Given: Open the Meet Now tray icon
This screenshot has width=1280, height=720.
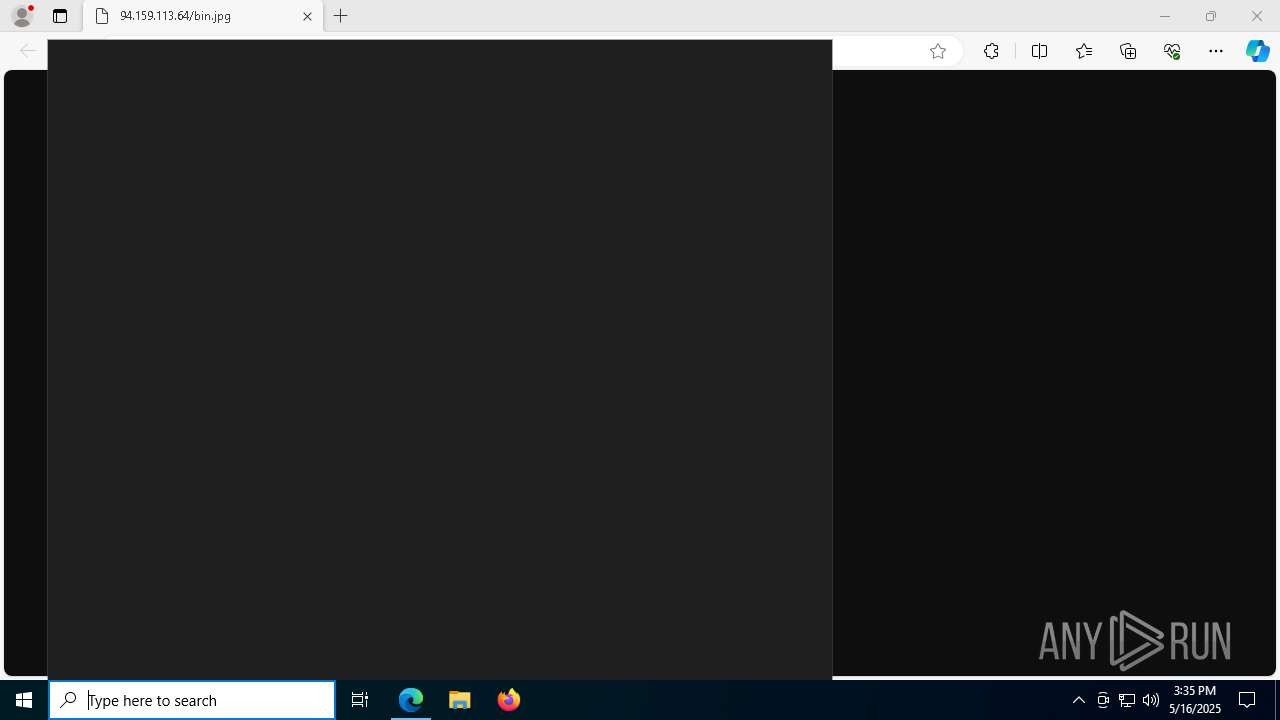Looking at the screenshot, I should point(1103,700).
